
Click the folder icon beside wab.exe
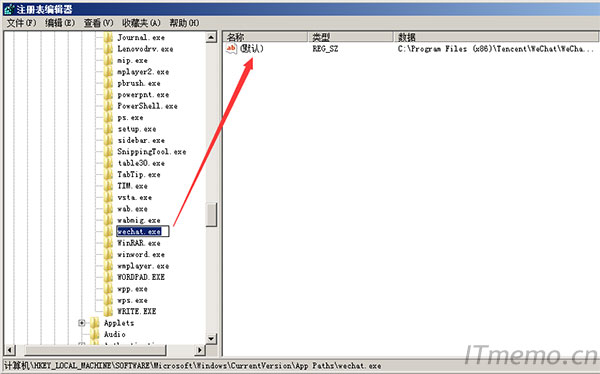pos(108,209)
